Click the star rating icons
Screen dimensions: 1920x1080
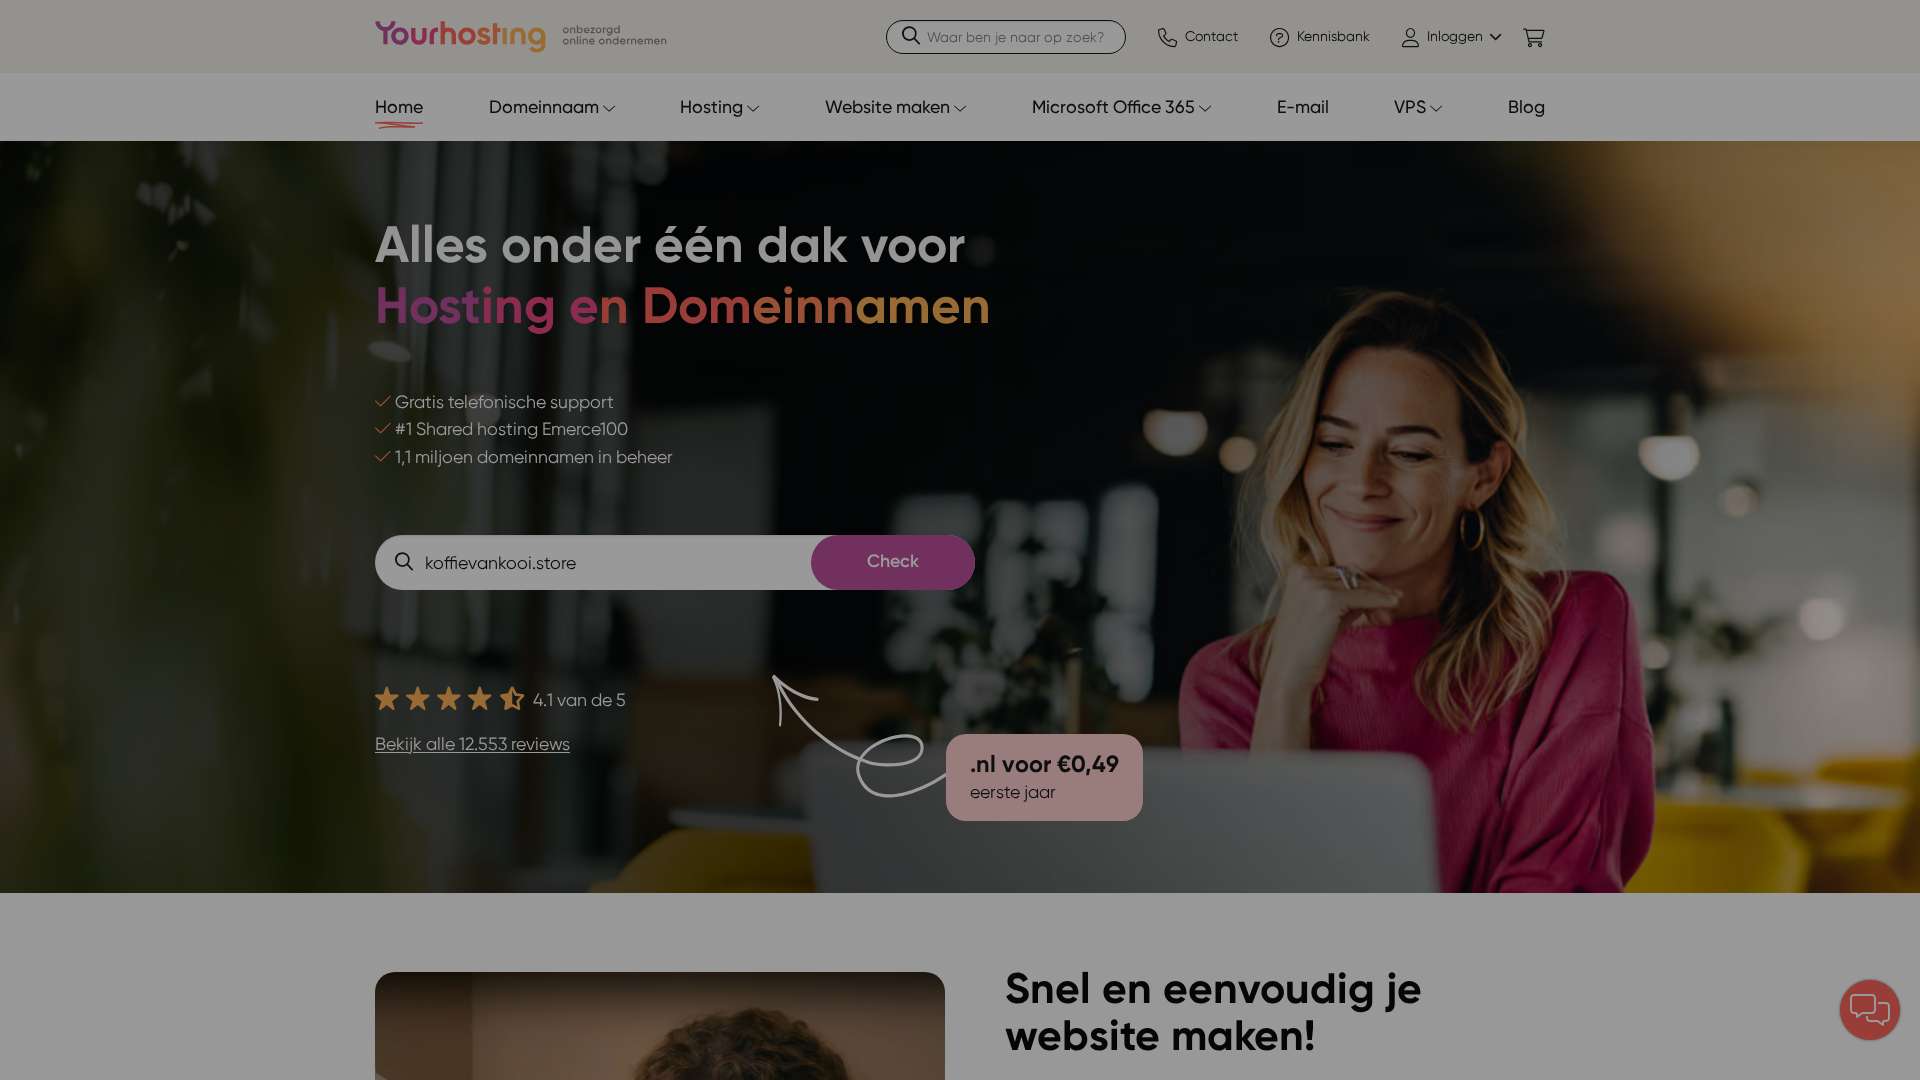click(x=449, y=699)
